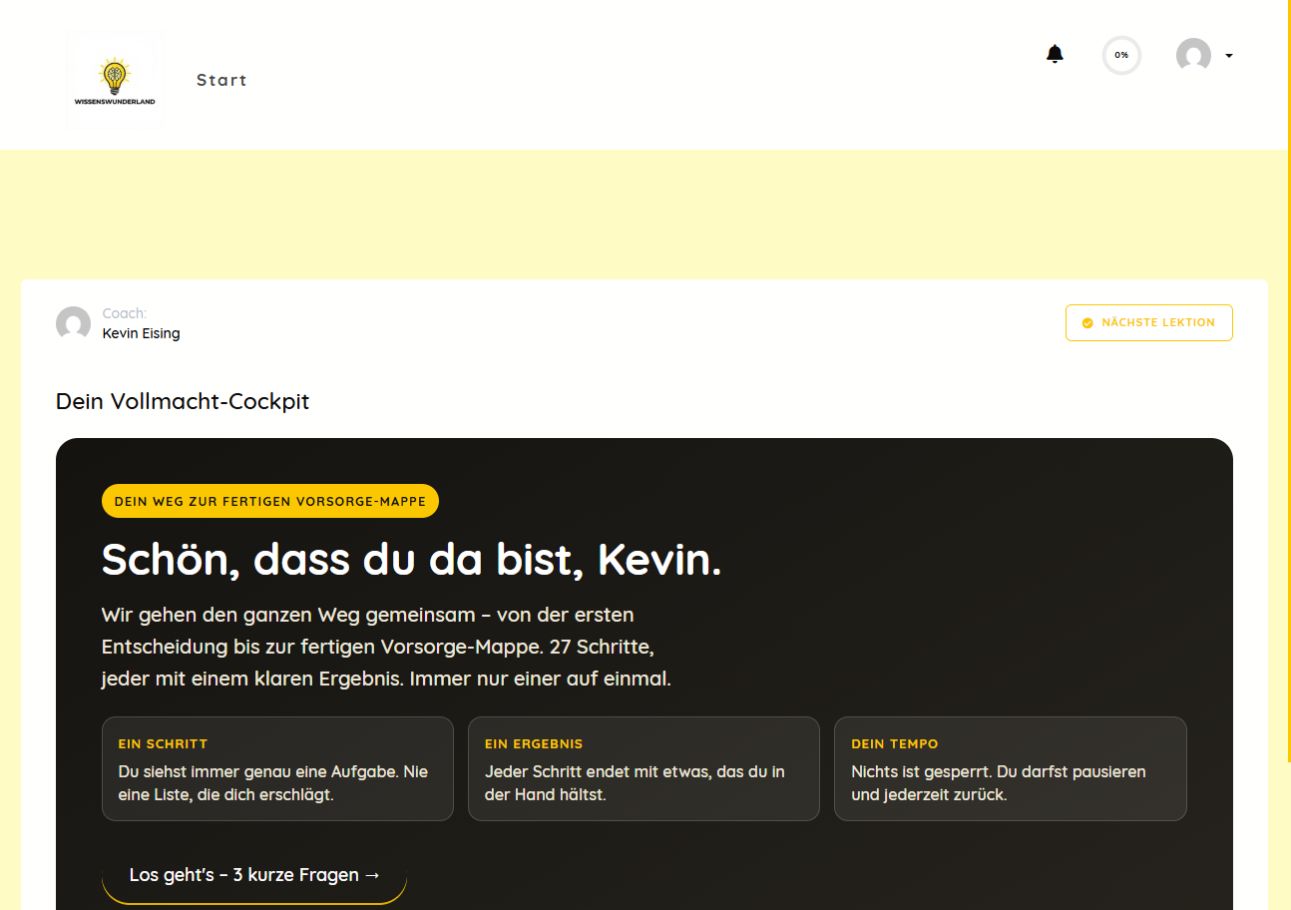This screenshot has width=1291, height=910.
Task: Click the Ein Schritt info card
Action: (x=278, y=769)
